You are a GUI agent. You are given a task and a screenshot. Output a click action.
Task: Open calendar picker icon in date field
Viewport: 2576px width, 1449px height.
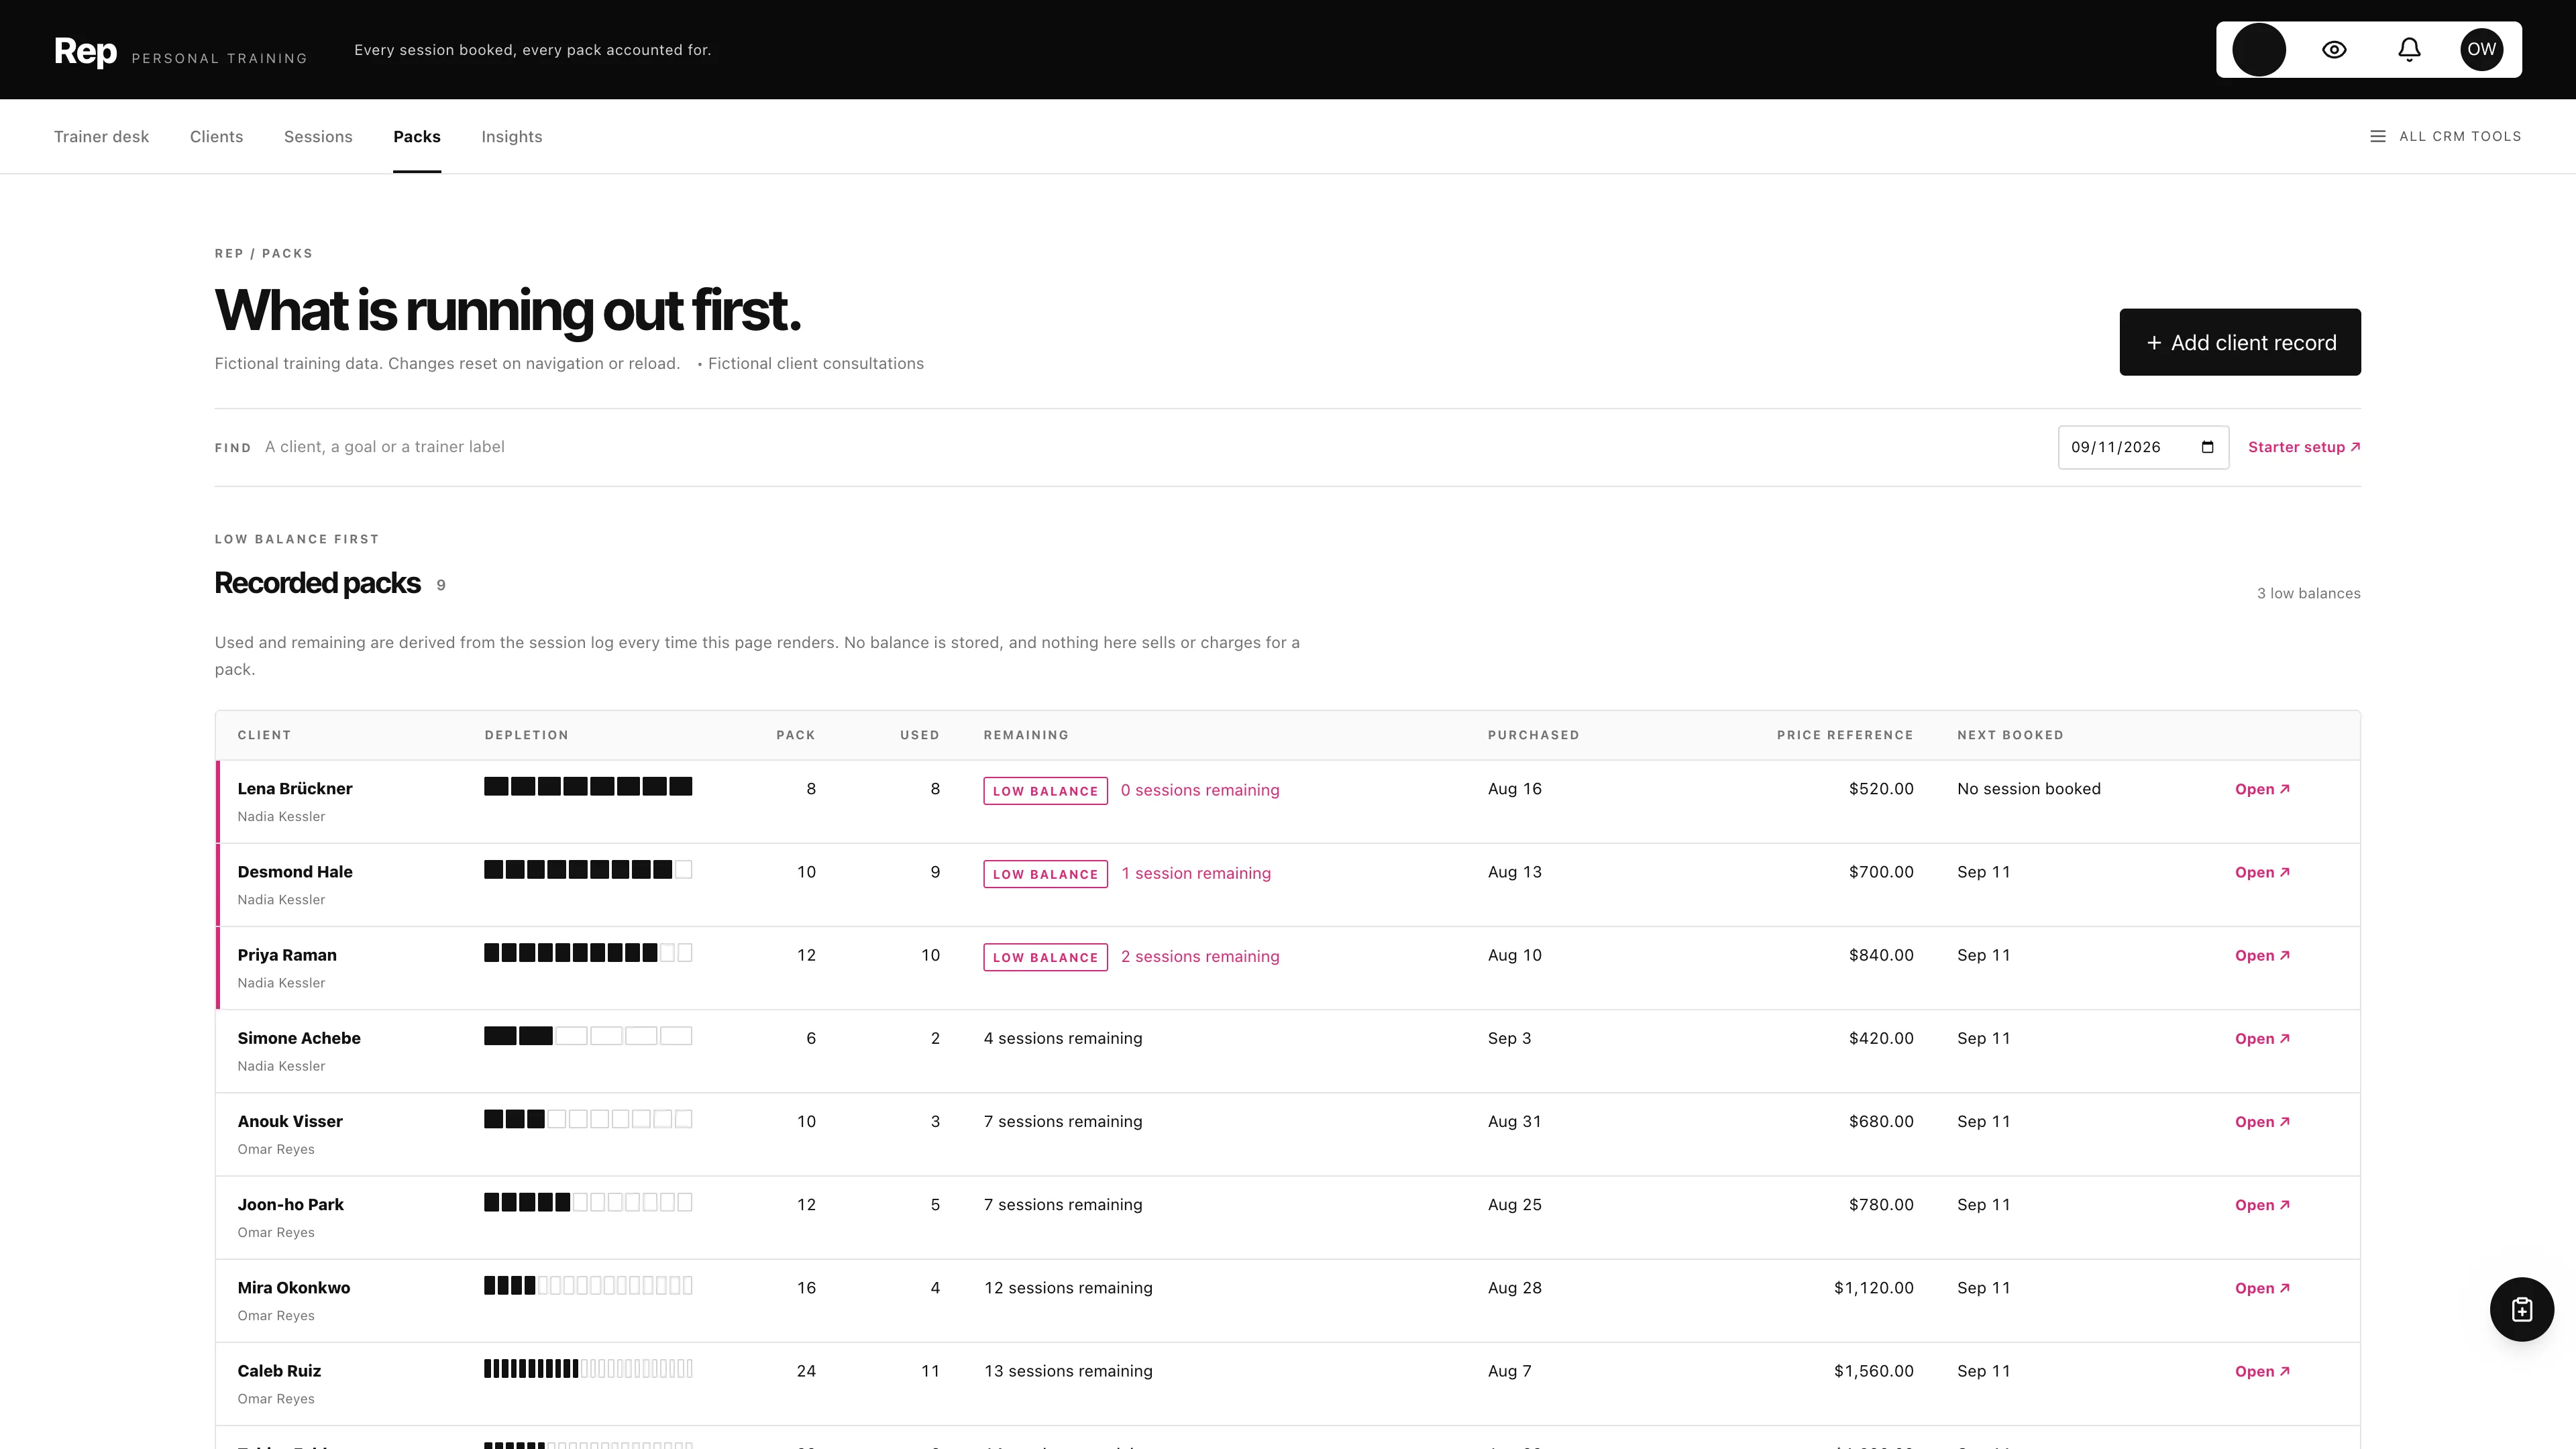[2207, 447]
